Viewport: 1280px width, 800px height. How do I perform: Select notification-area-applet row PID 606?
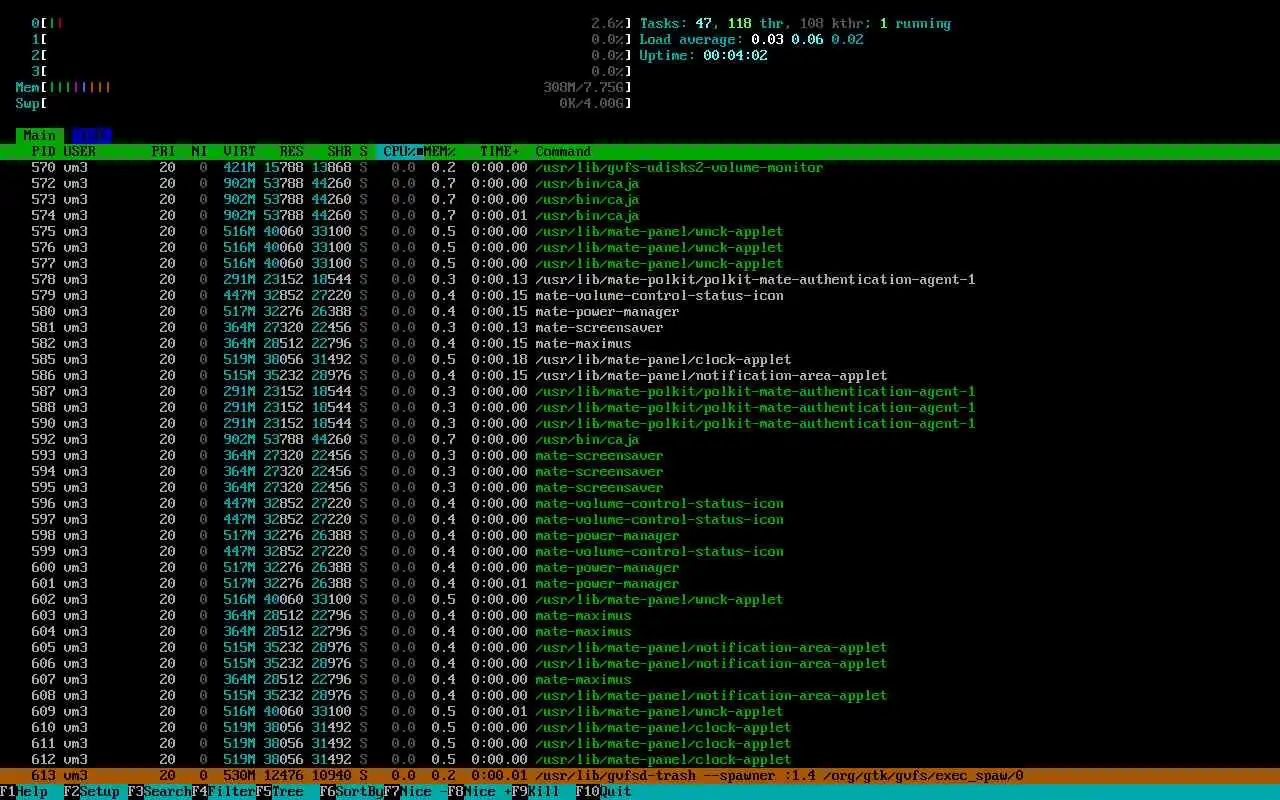tap(640, 664)
